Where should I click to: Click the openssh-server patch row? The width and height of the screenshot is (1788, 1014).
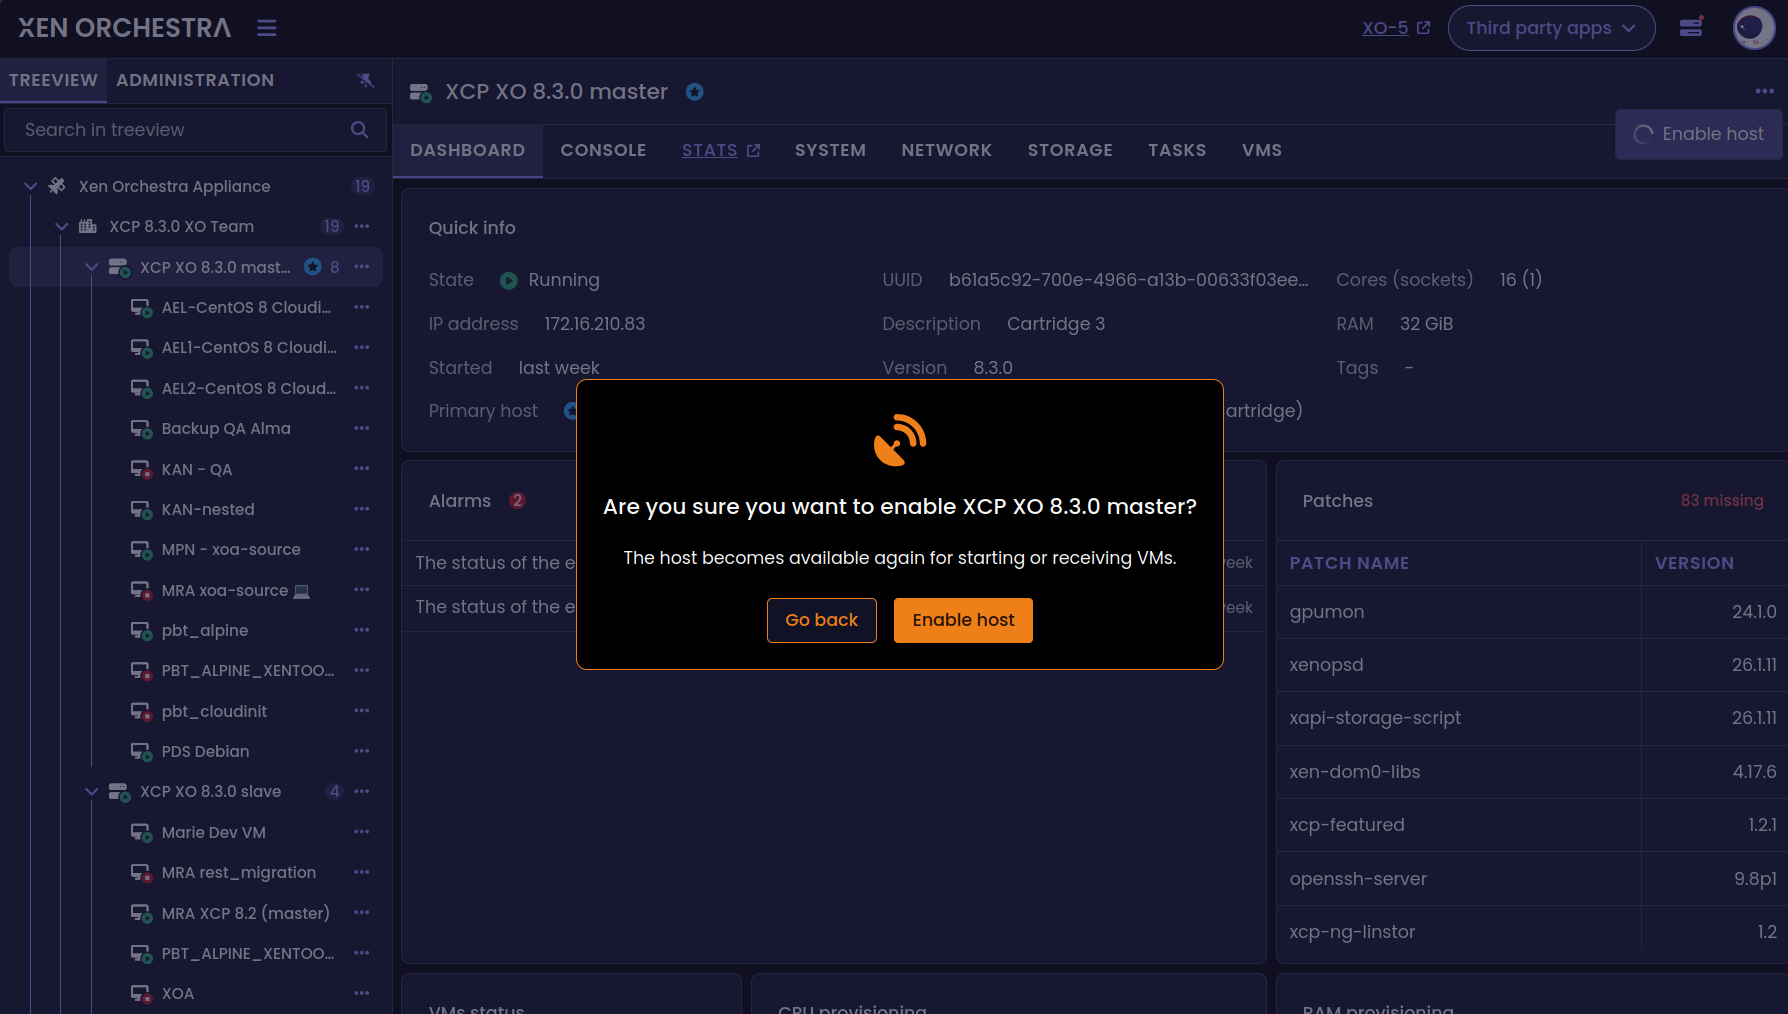(x=1532, y=879)
